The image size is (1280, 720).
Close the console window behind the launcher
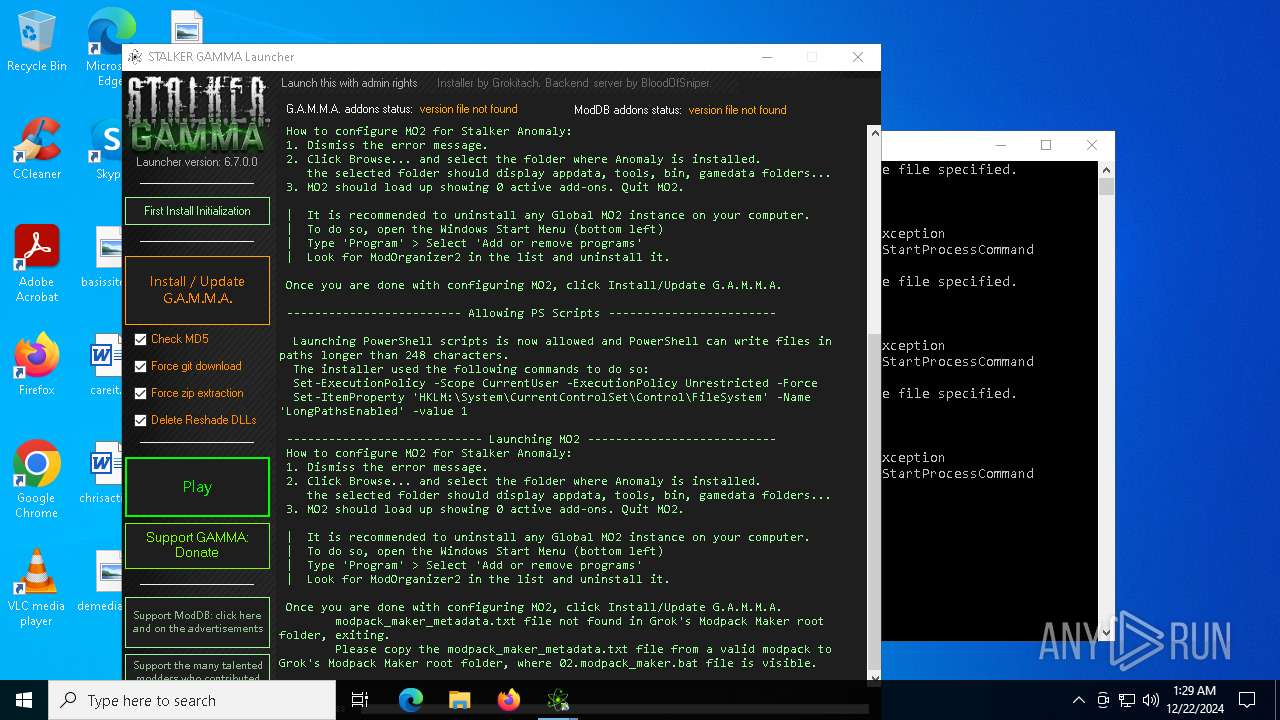click(1092, 145)
